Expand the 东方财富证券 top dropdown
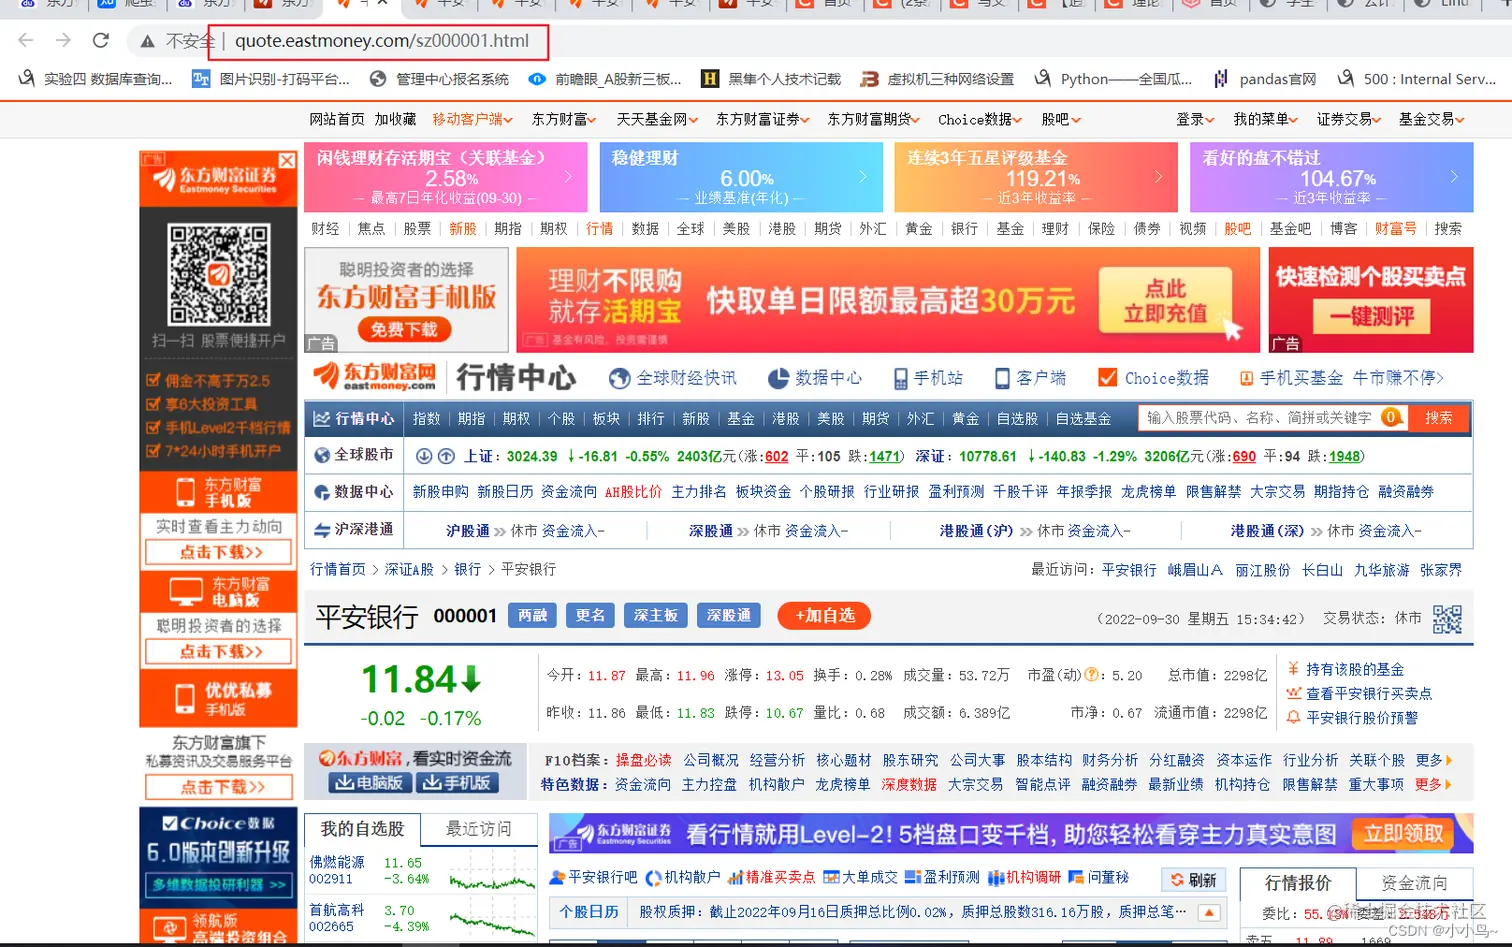 763,119
